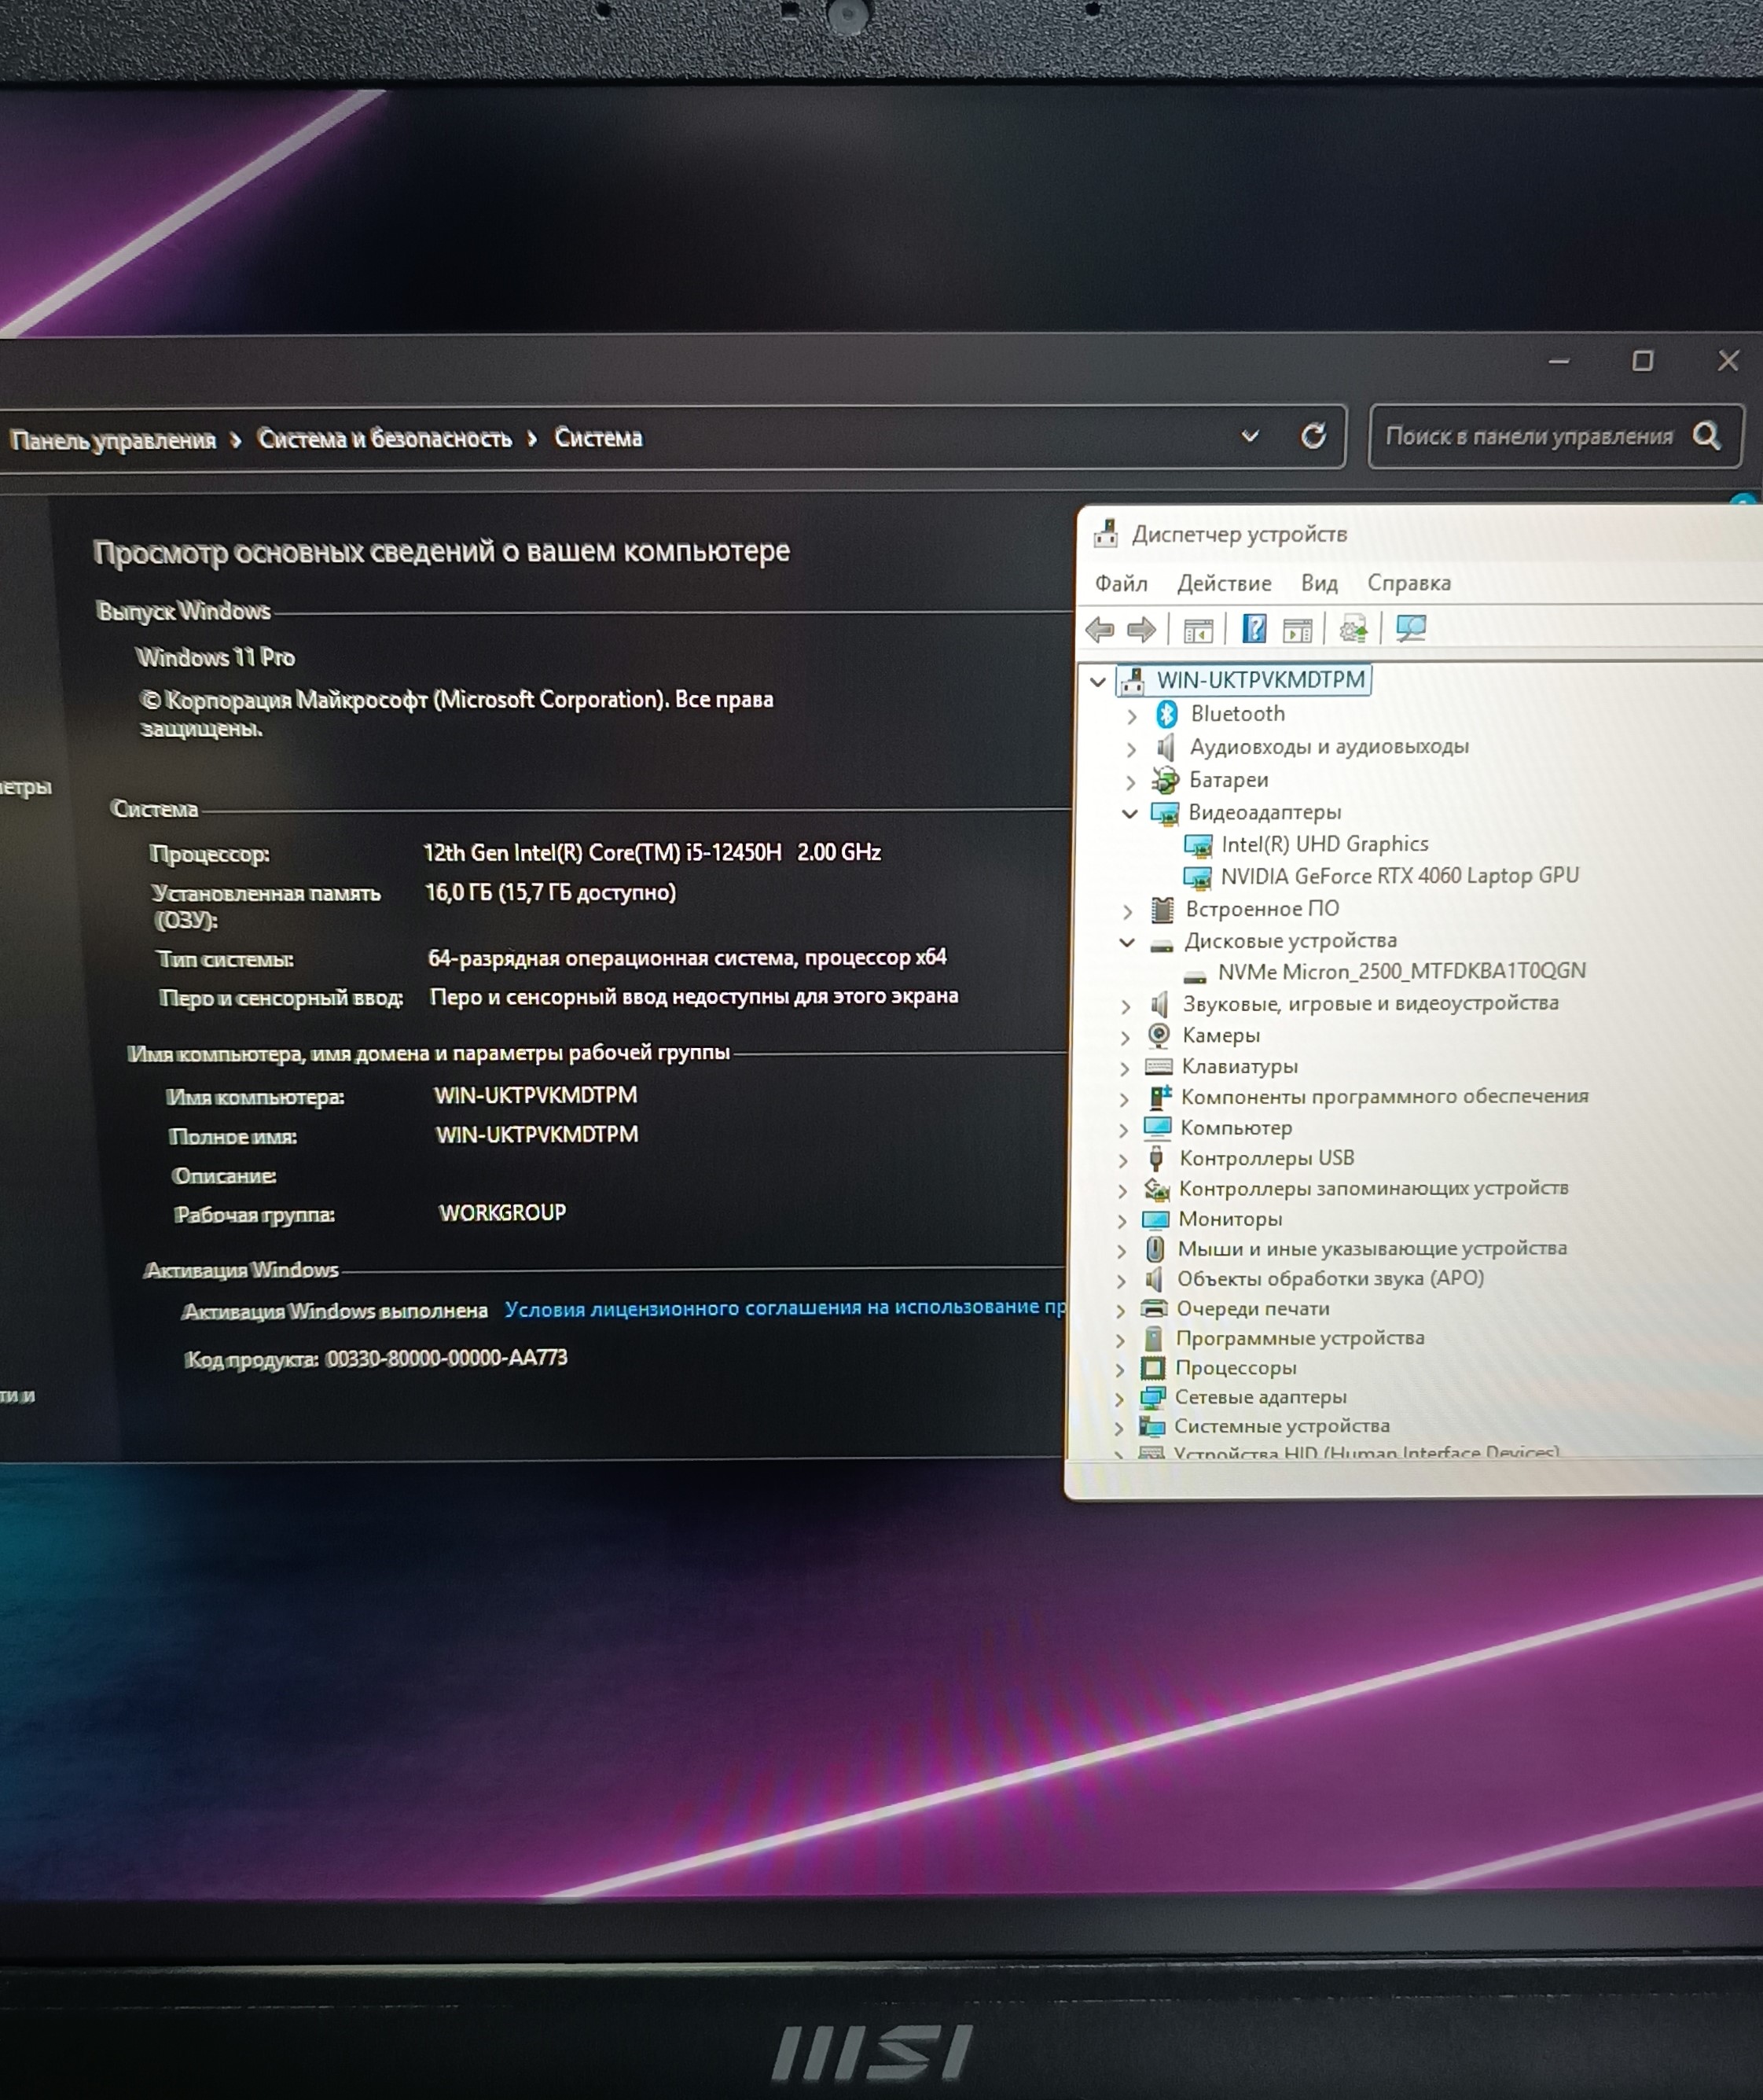Image resolution: width=1763 pixels, height=2100 pixels.
Task: Toggle the action pane toolbar icon
Action: (x=1297, y=630)
